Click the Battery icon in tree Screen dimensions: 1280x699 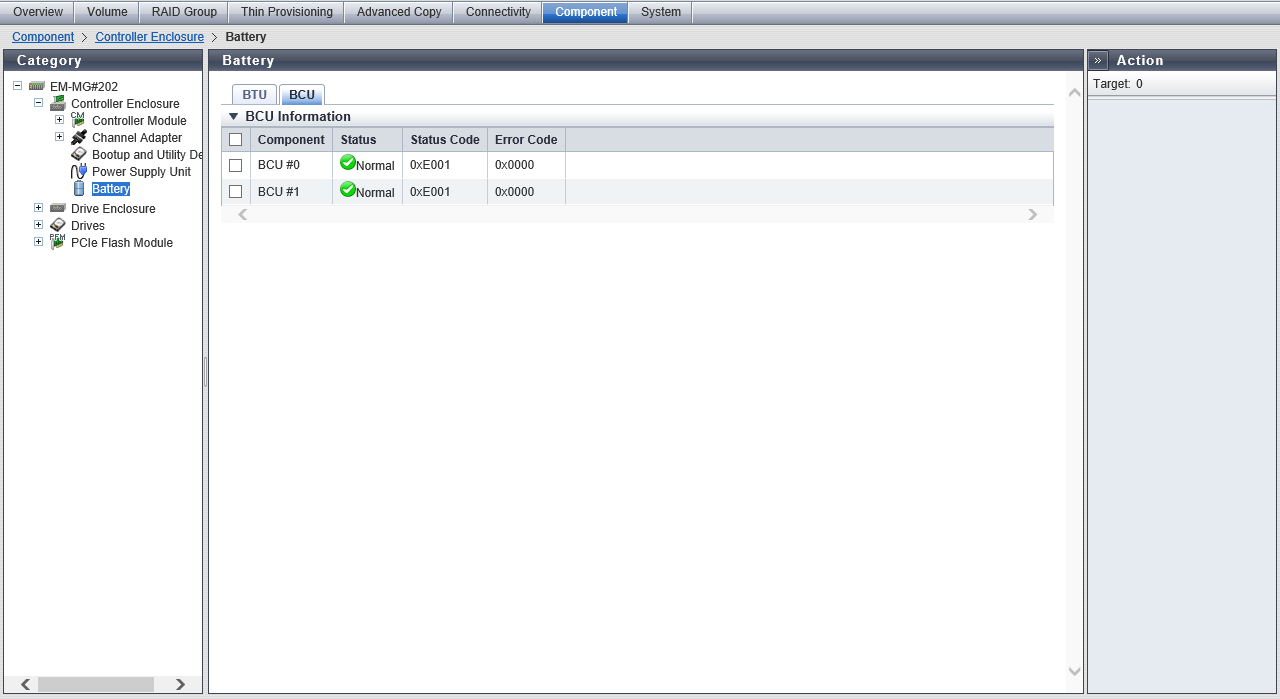pyautogui.click(x=80, y=188)
